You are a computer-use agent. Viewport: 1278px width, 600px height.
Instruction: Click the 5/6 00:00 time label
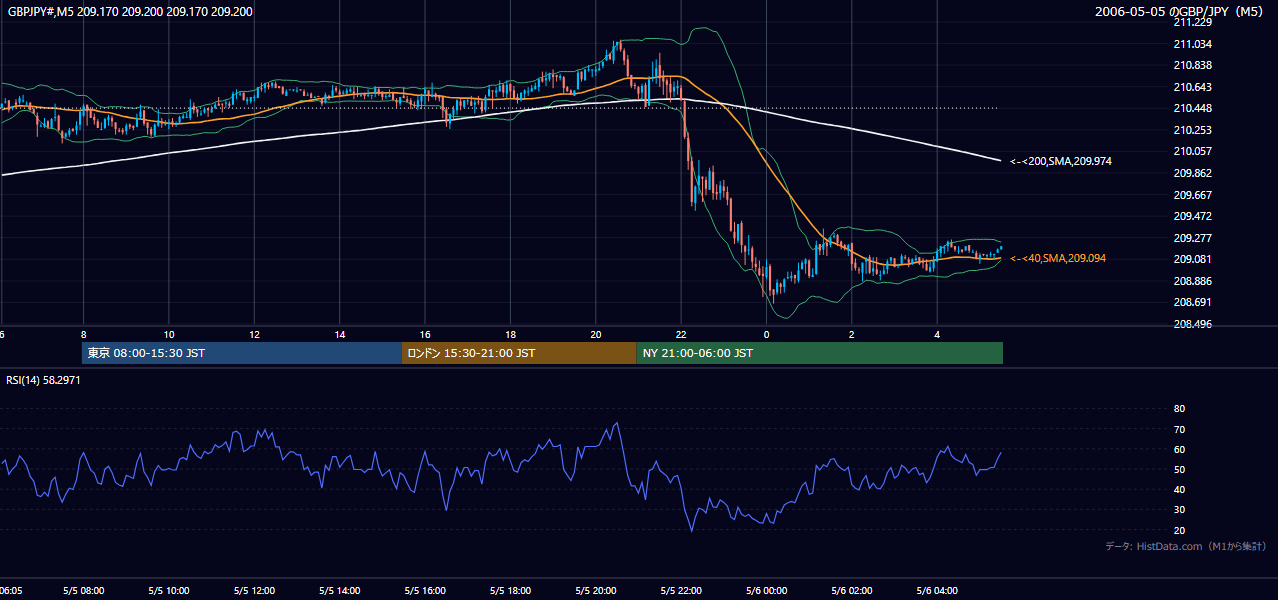pyautogui.click(x=766, y=591)
